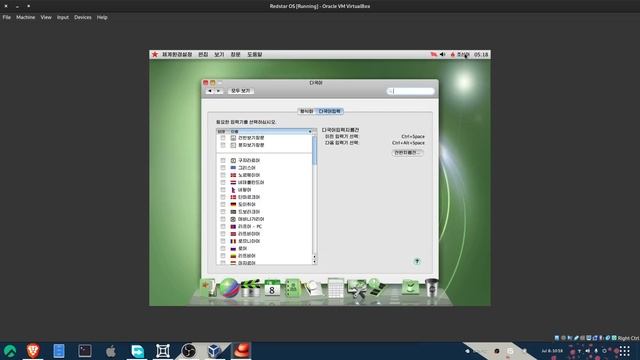Enable the checkbox beside the Greek flag
The image size is (640, 360).
pos(223,168)
